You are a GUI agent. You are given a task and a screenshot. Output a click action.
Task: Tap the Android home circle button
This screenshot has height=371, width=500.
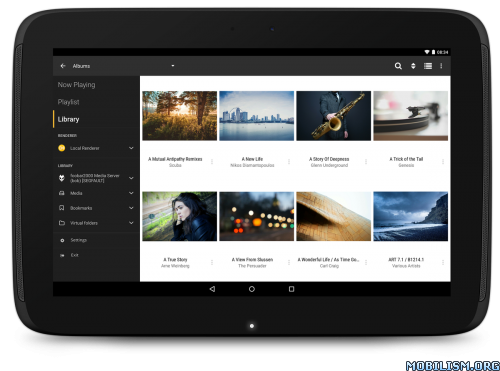pyautogui.click(x=252, y=289)
